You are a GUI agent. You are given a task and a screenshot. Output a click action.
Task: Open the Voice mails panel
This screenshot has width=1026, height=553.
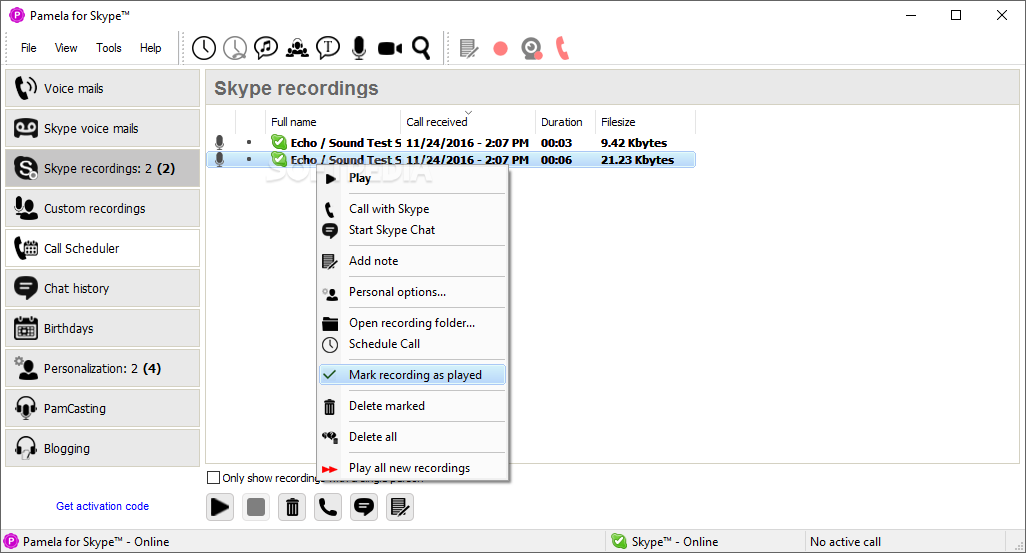click(102, 88)
